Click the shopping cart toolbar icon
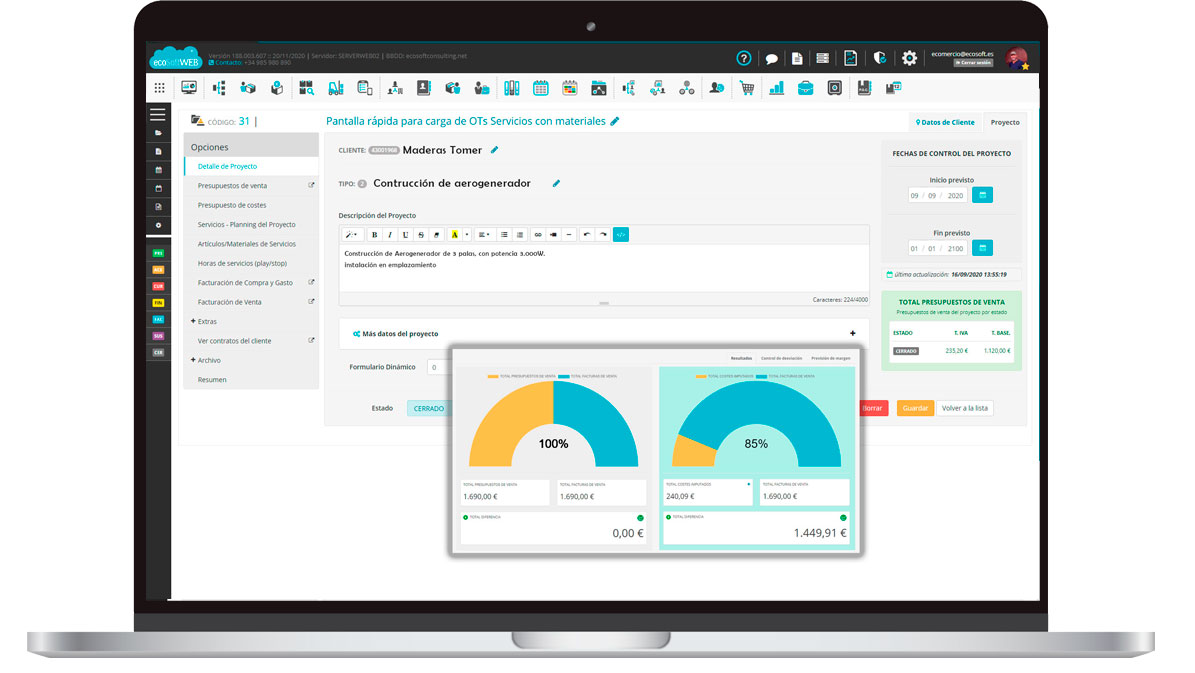Viewport: 1195px width, 673px height. [746, 88]
